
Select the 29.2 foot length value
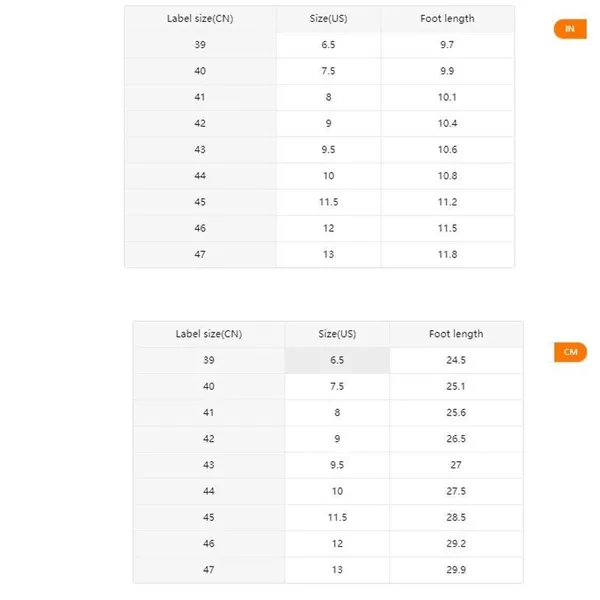[x=456, y=543]
